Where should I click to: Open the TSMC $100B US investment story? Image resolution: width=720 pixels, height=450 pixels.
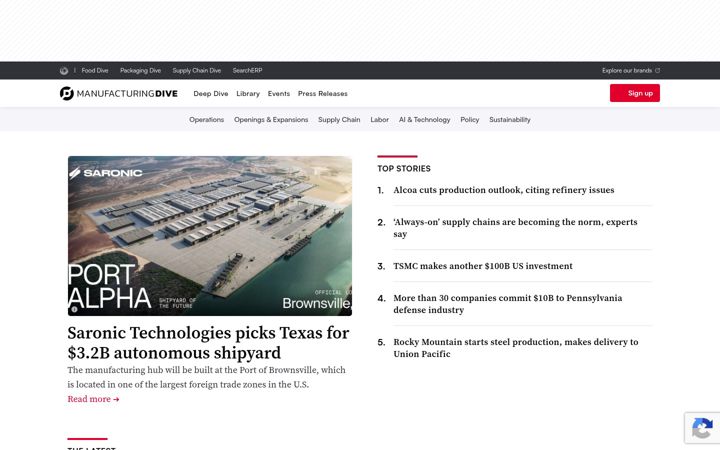(x=483, y=266)
